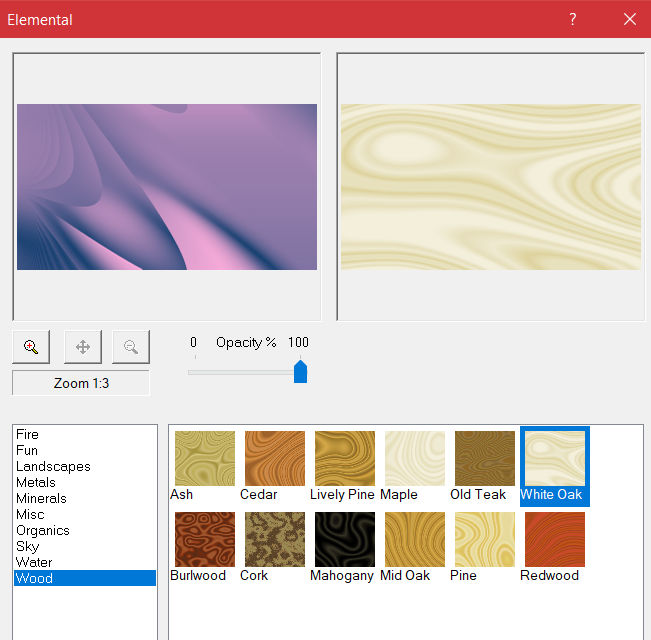The height and width of the screenshot is (640, 651).
Task: Select the Redwood texture
Action: coord(555,539)
